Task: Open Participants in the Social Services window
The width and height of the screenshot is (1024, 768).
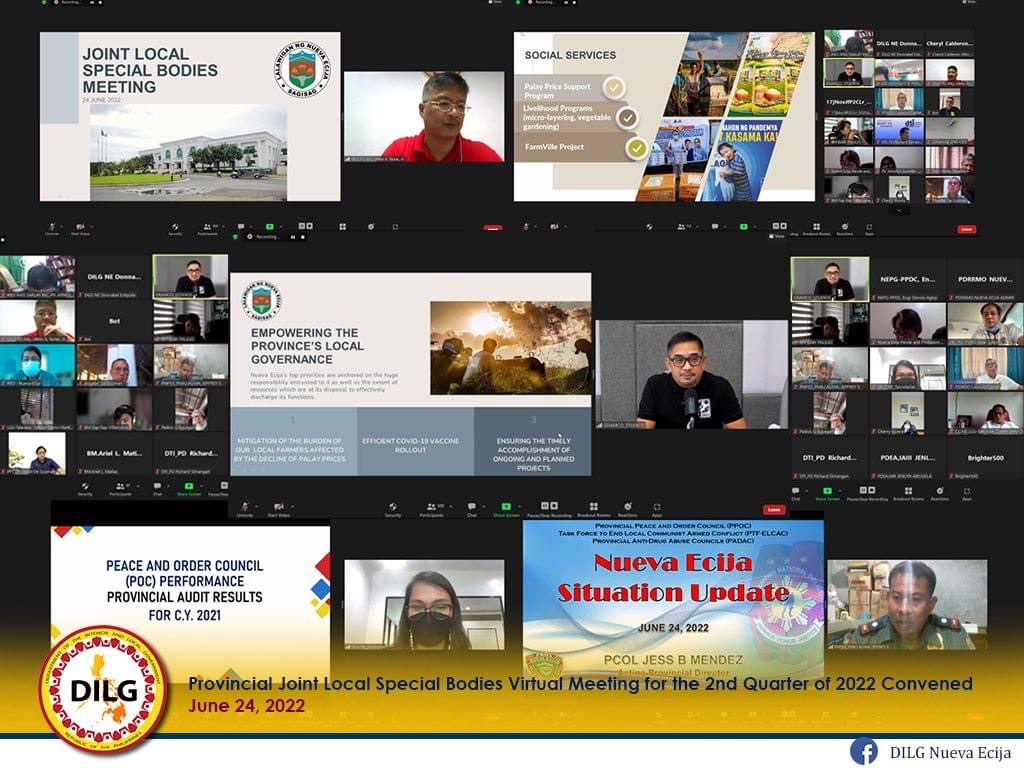Action: point(684,227)
